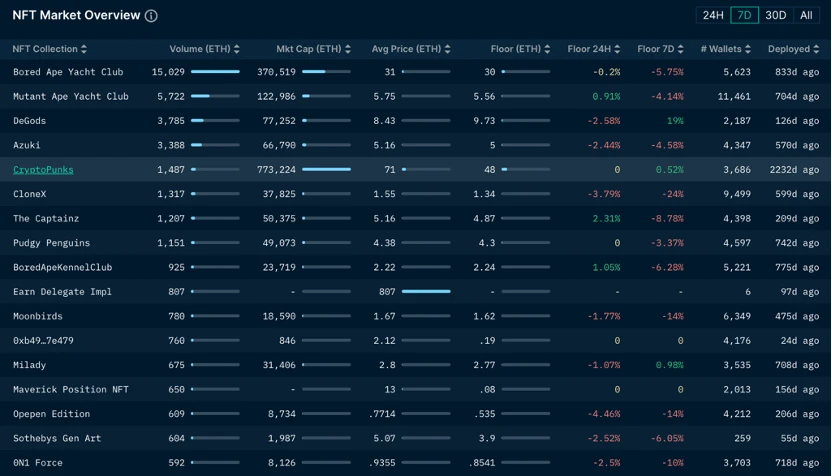Click BoredApeKennelClub Floor 24H value 1.05%
Image resolution: width=832 pixels, height=476 pixels.
(x=606, y=267)
